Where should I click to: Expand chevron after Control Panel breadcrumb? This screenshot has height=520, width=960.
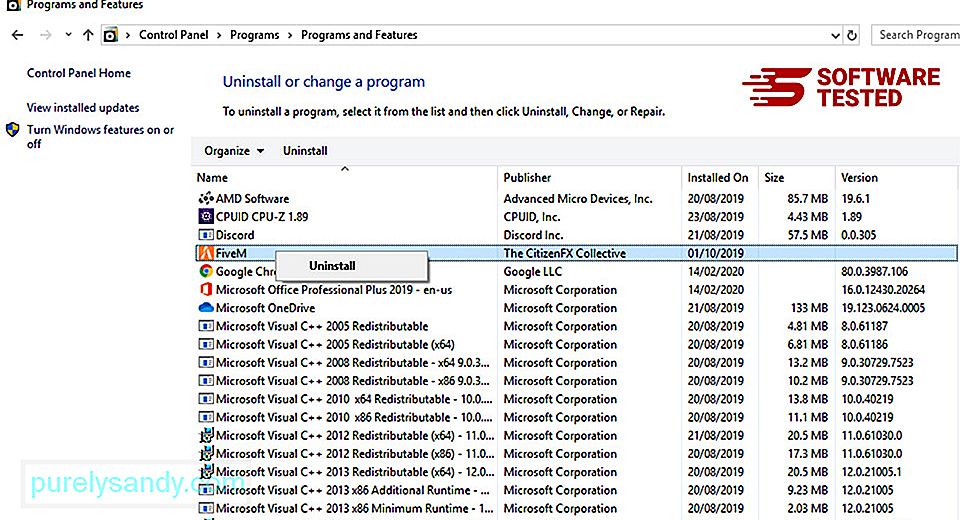(219, 36)
